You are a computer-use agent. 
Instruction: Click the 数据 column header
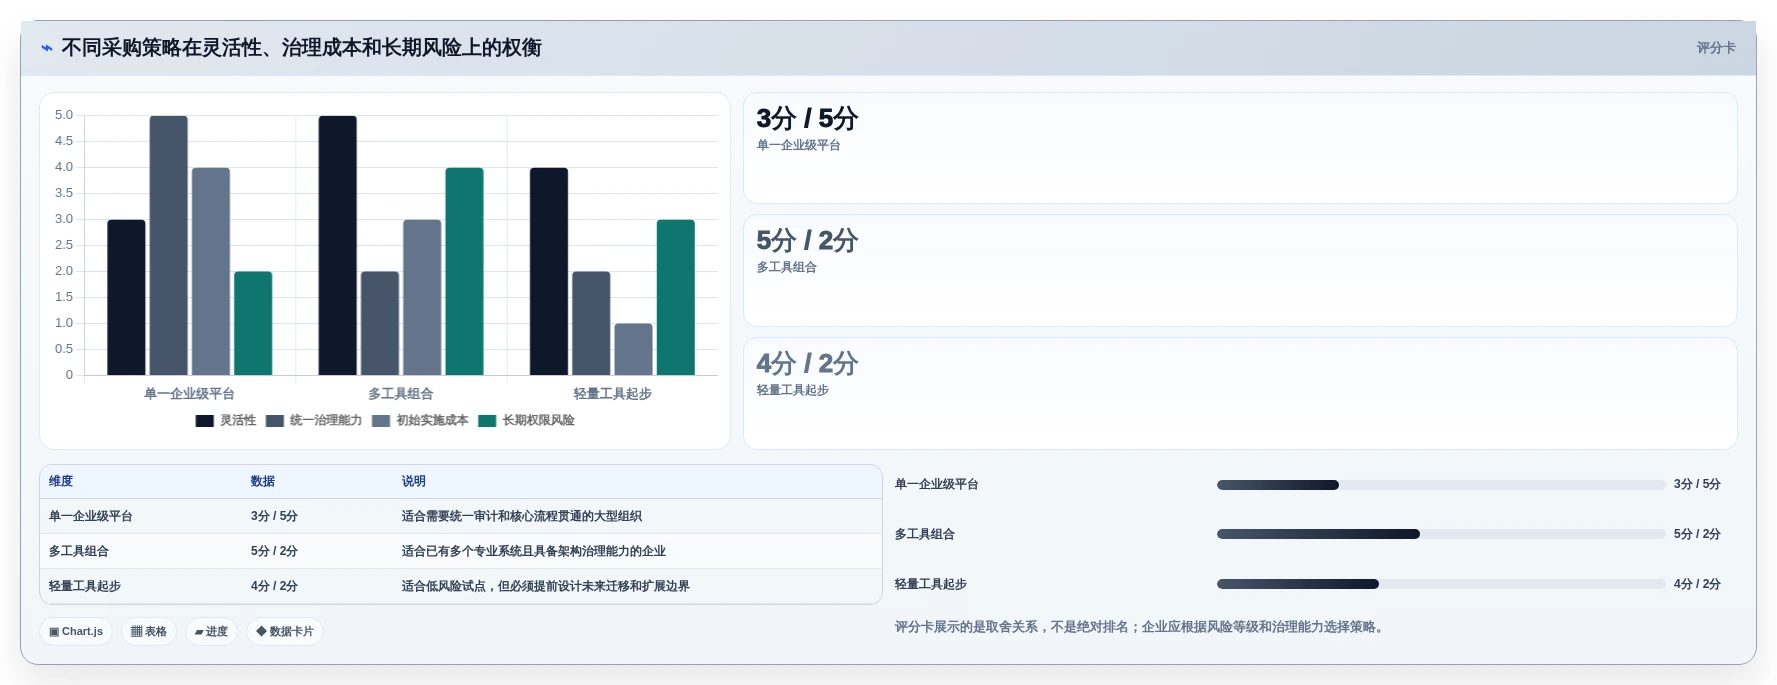tap(263, 481)
